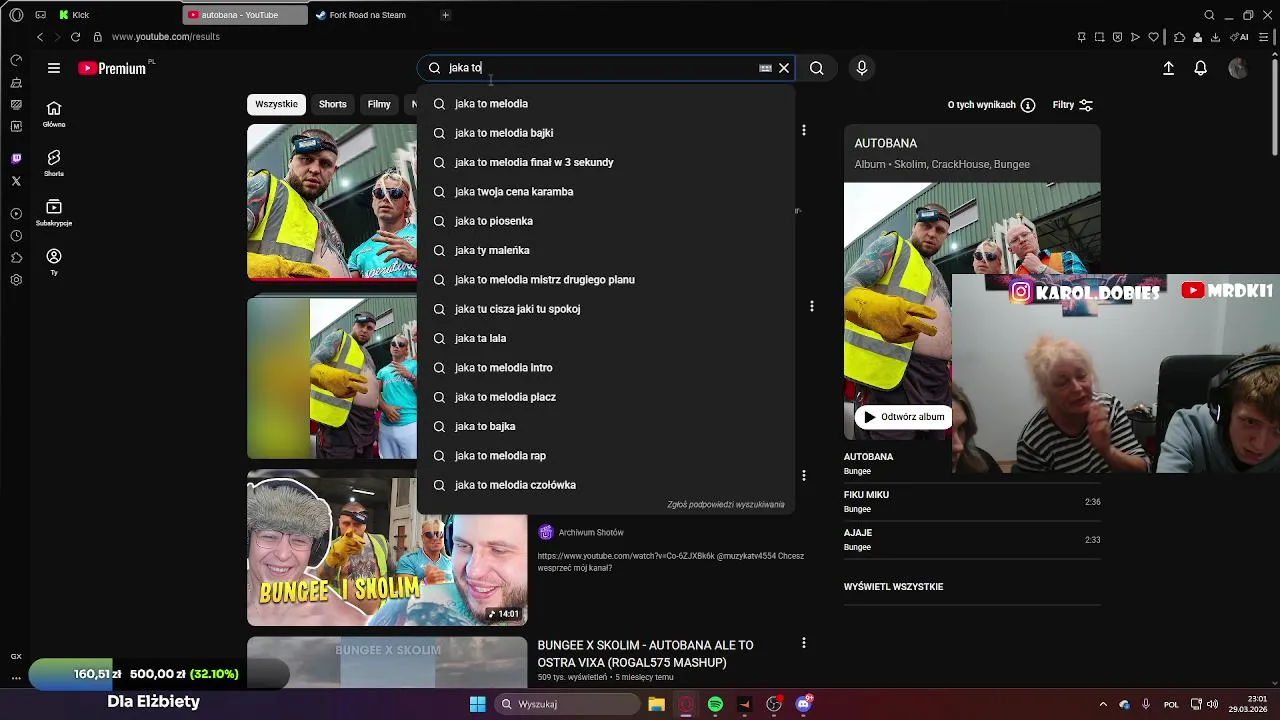The image size is (1280, 720).
Task: Reload the current page
Action: [75, 37]
